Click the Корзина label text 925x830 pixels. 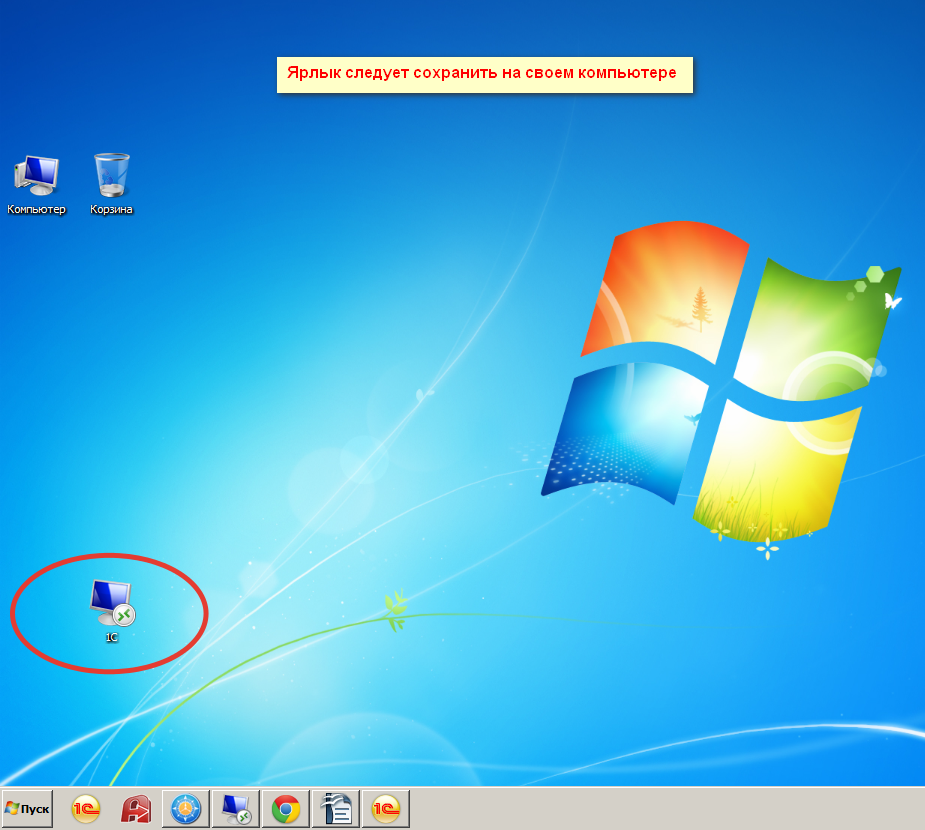pyautogui.click(x=111, y=209)
